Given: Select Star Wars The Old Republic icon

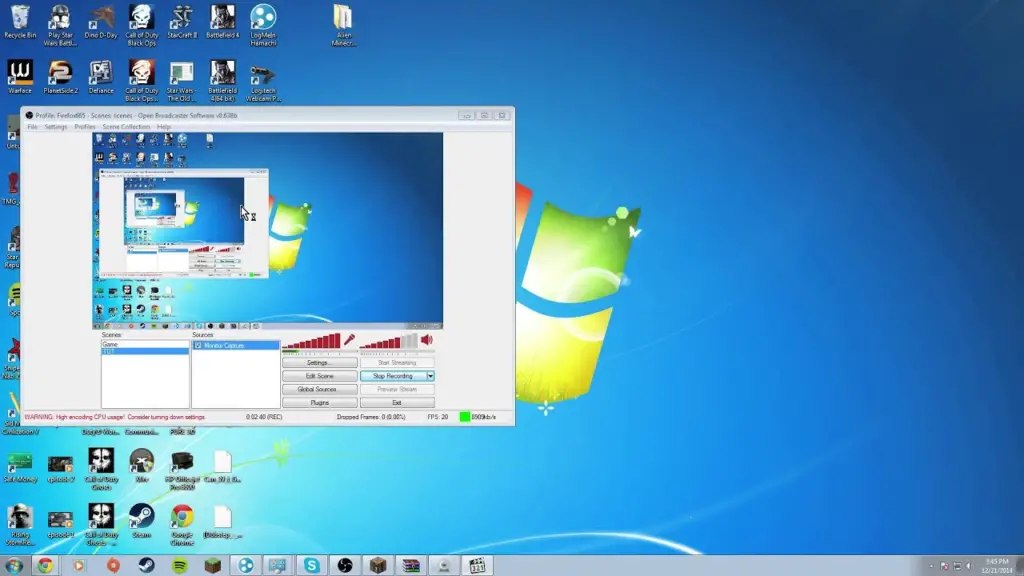Looking at the screenshot, I should (182, 81).
